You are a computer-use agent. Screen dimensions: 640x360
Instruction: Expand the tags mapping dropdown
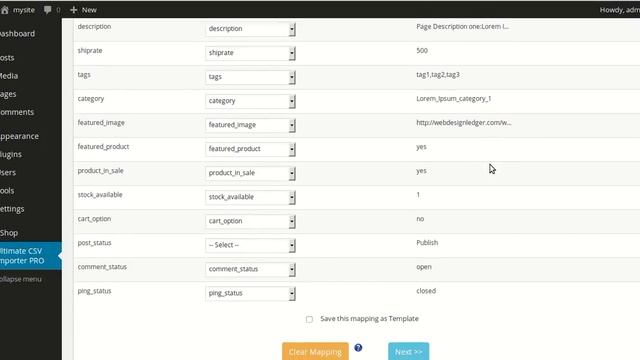pyautogui.click(x=250, y=77)
